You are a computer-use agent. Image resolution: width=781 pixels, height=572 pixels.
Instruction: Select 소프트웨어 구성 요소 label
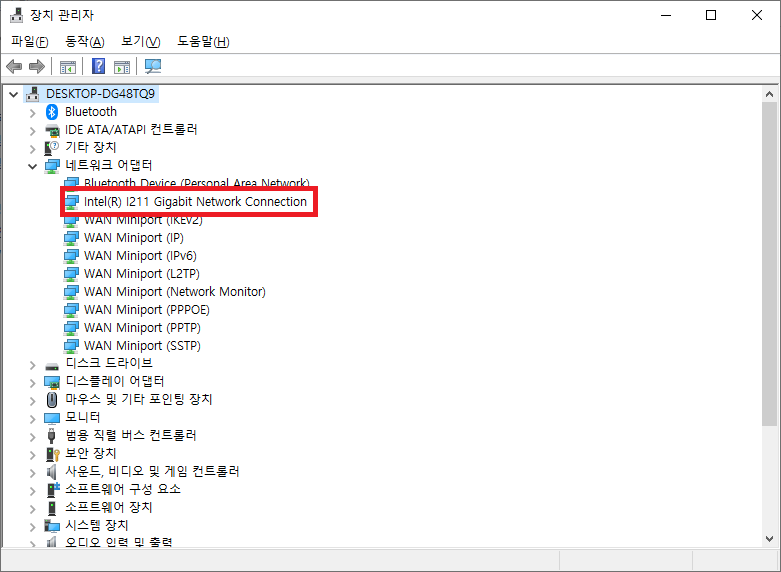click(123, 489)
